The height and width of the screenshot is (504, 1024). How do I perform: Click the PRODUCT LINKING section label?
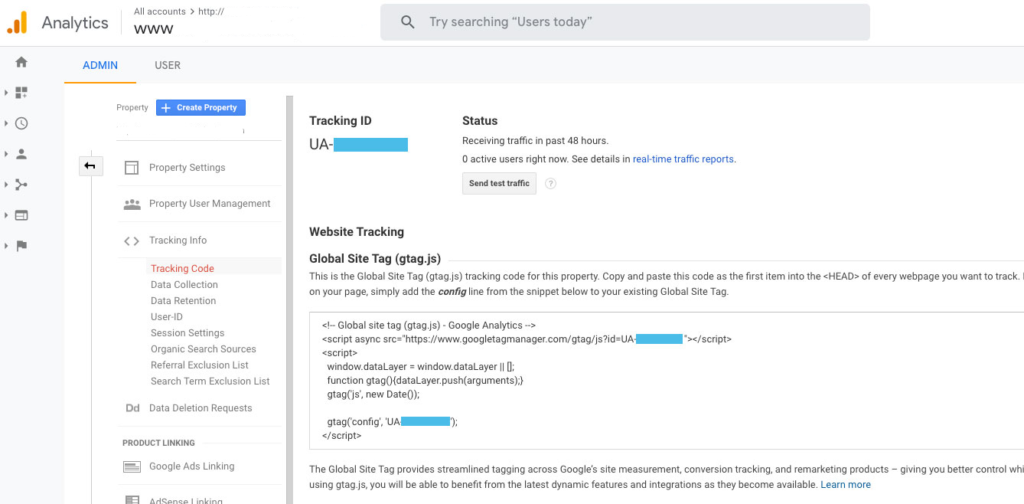coord(159,443)
